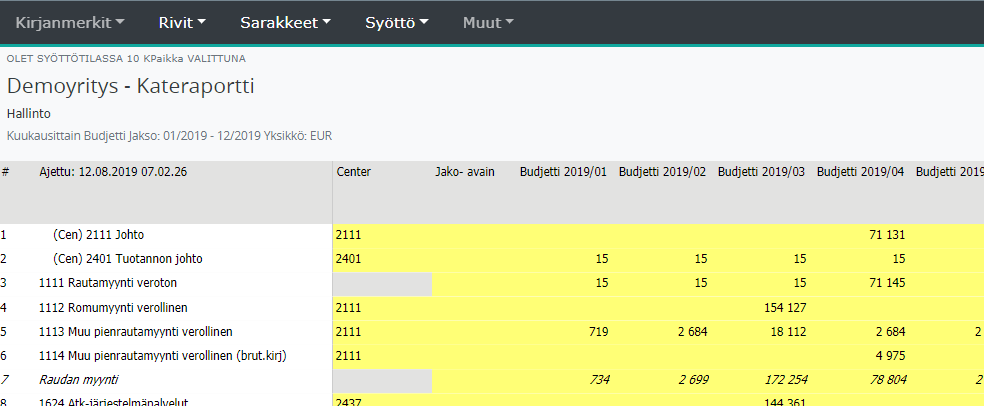Open the Muut menu

(x=488, y=22)
